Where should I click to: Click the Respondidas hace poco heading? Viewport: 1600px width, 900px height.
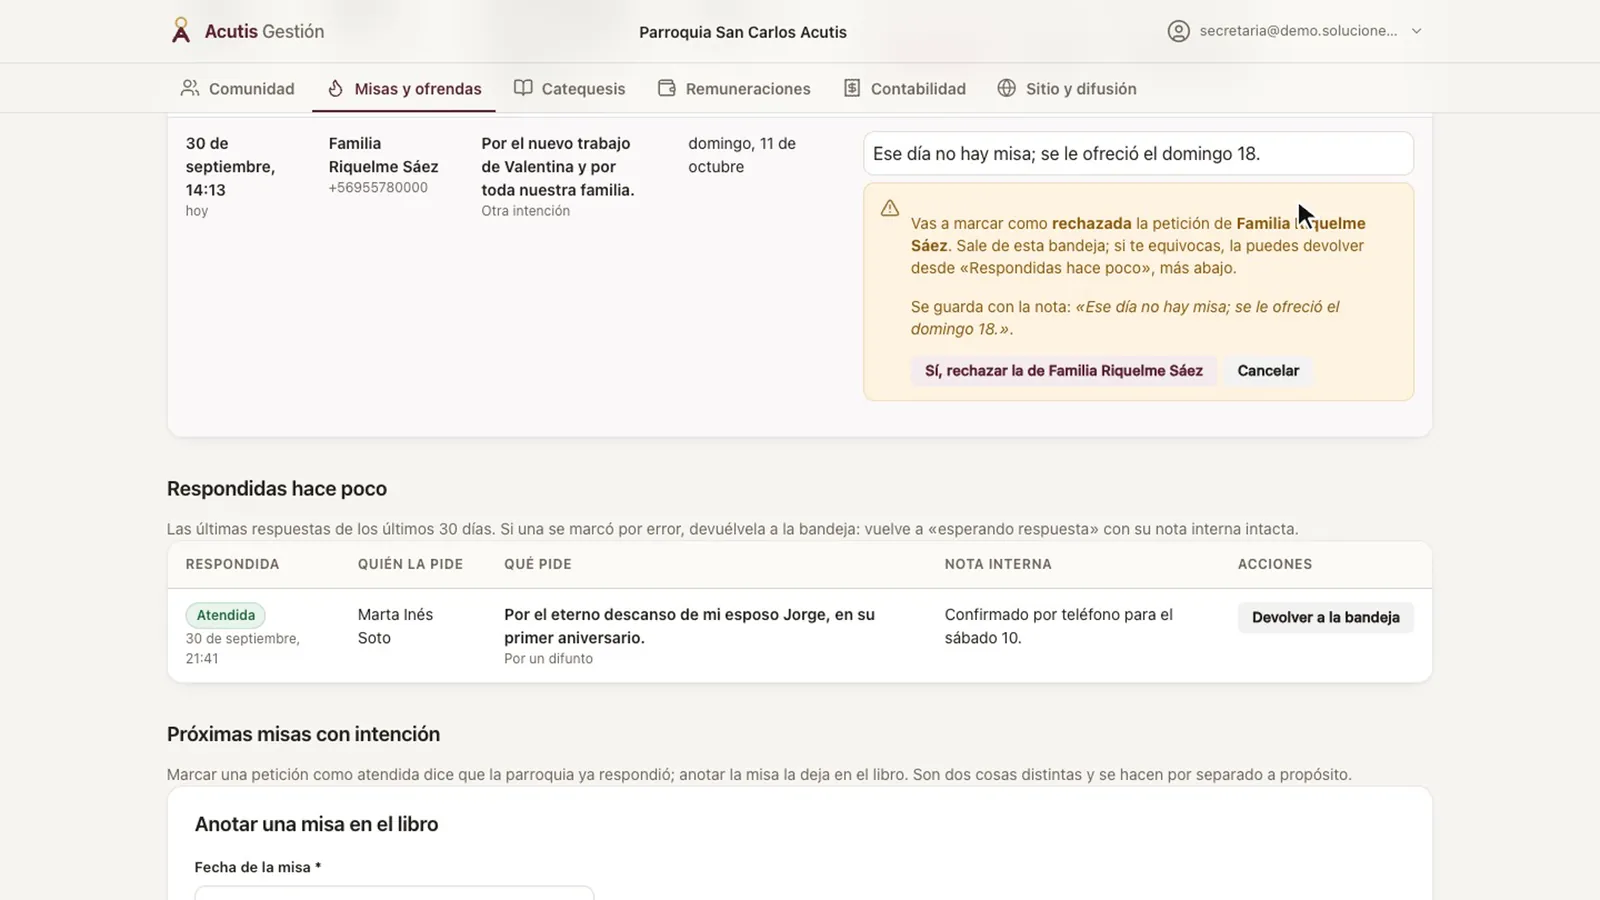click(277, 489)
